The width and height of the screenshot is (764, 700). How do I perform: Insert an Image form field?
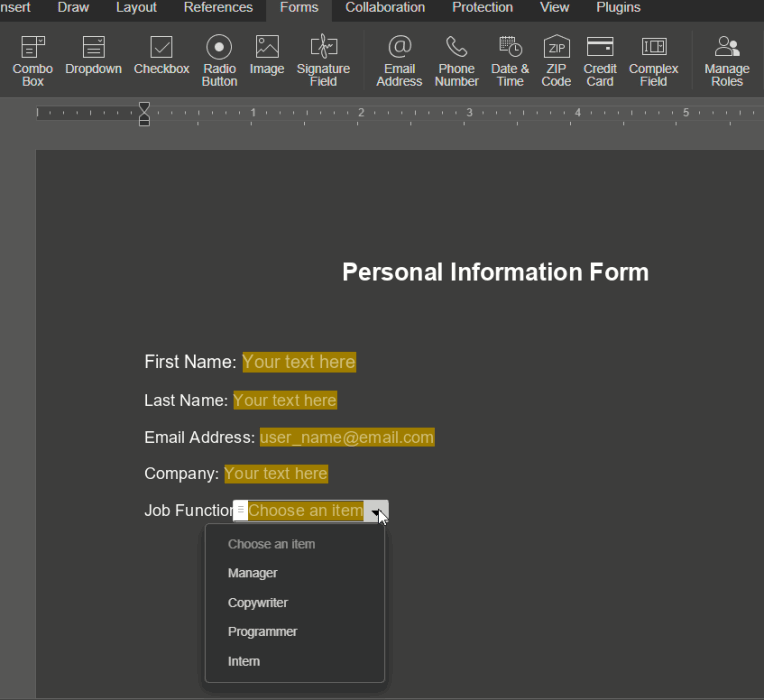pyautogui.click(x=267, y=55)
